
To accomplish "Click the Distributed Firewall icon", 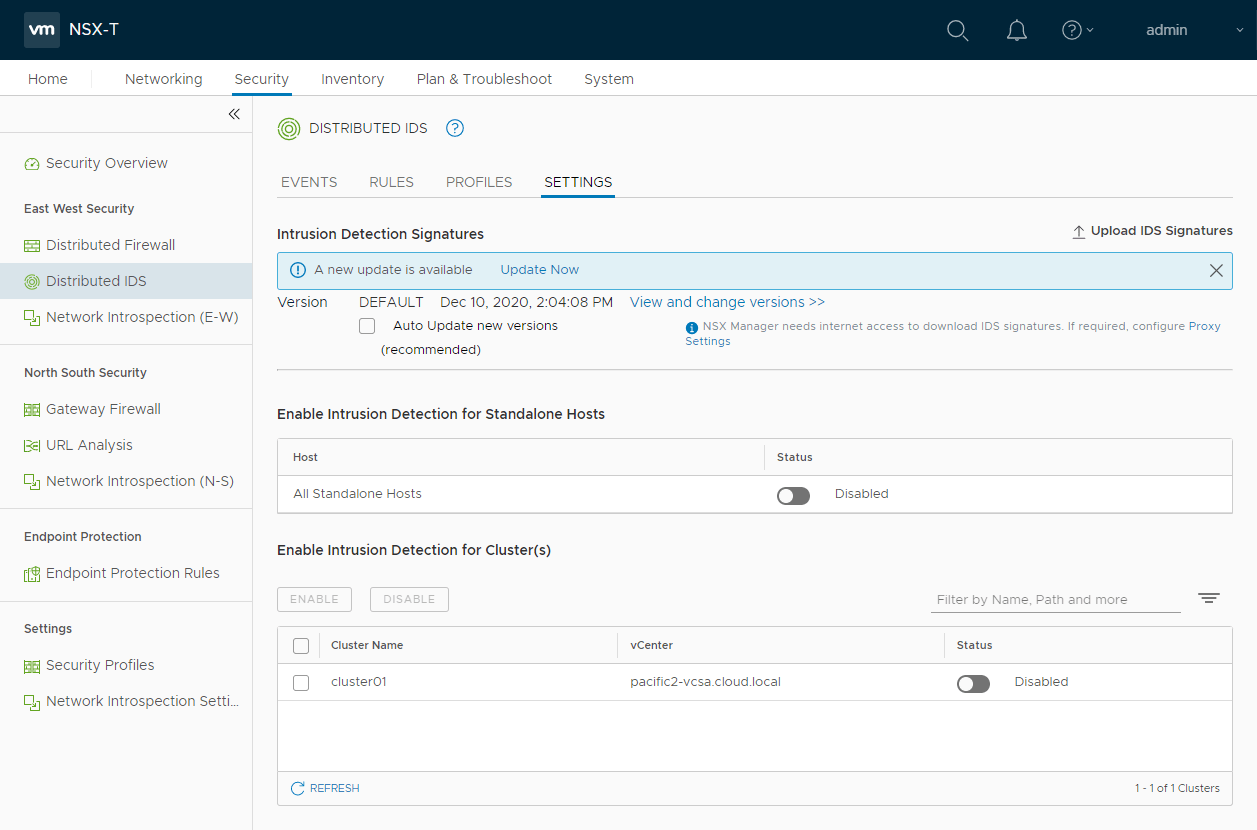I will [x=32, y=246].
